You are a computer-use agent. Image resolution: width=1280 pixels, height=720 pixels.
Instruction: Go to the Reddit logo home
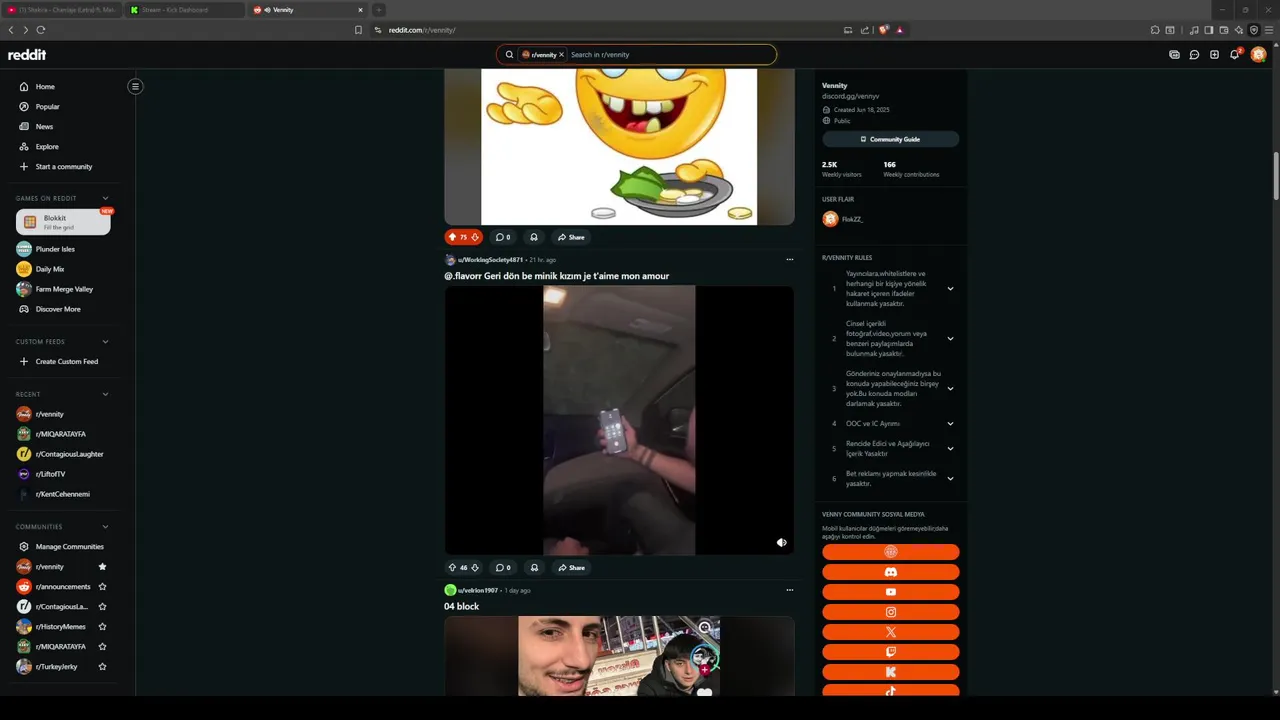pos(27,55)
